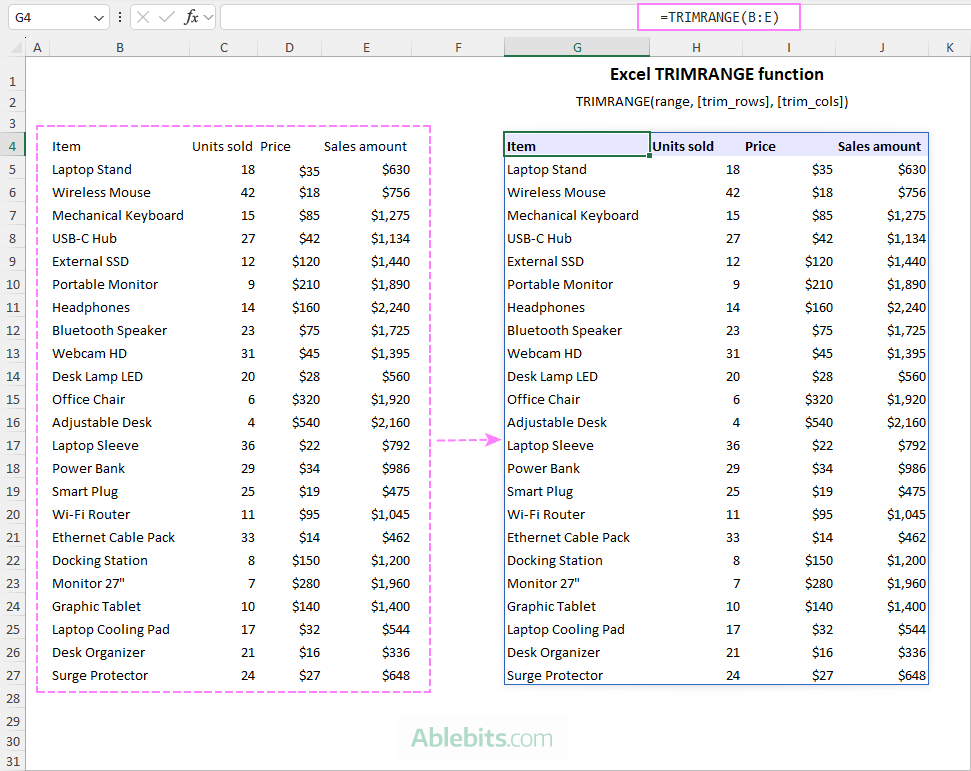Click the vertical dots handle beside Name Box
The width and height of the screenshot is (971, 771).
coord(120,17)
